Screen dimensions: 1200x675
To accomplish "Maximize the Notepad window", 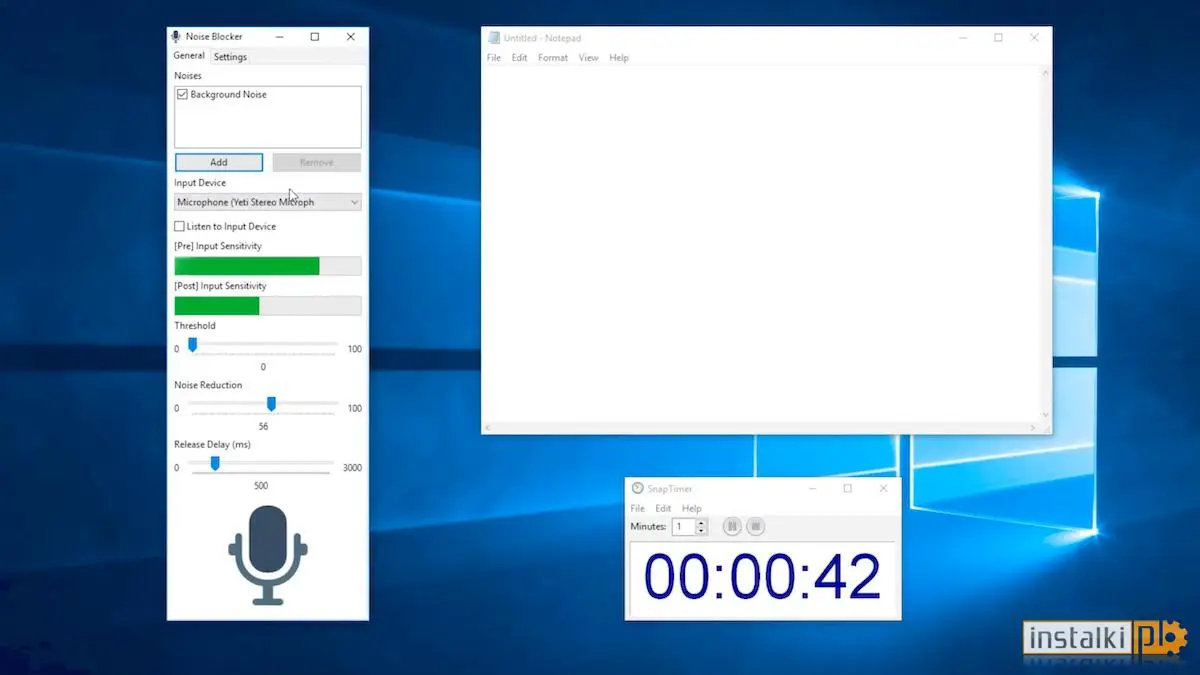I will tap(998, 38).
